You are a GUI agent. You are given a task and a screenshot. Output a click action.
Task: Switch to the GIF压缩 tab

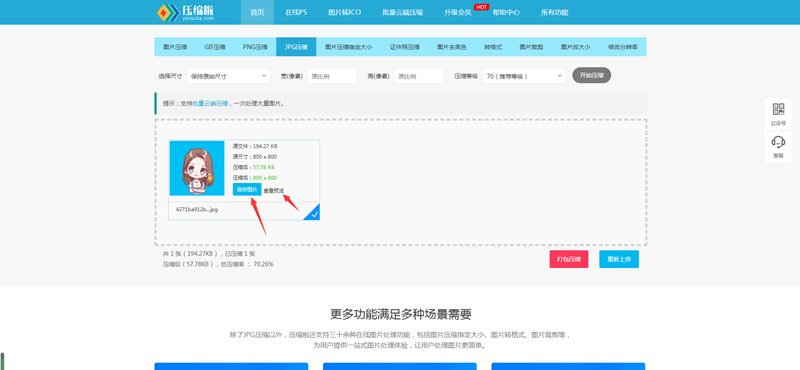pos(215,47)
